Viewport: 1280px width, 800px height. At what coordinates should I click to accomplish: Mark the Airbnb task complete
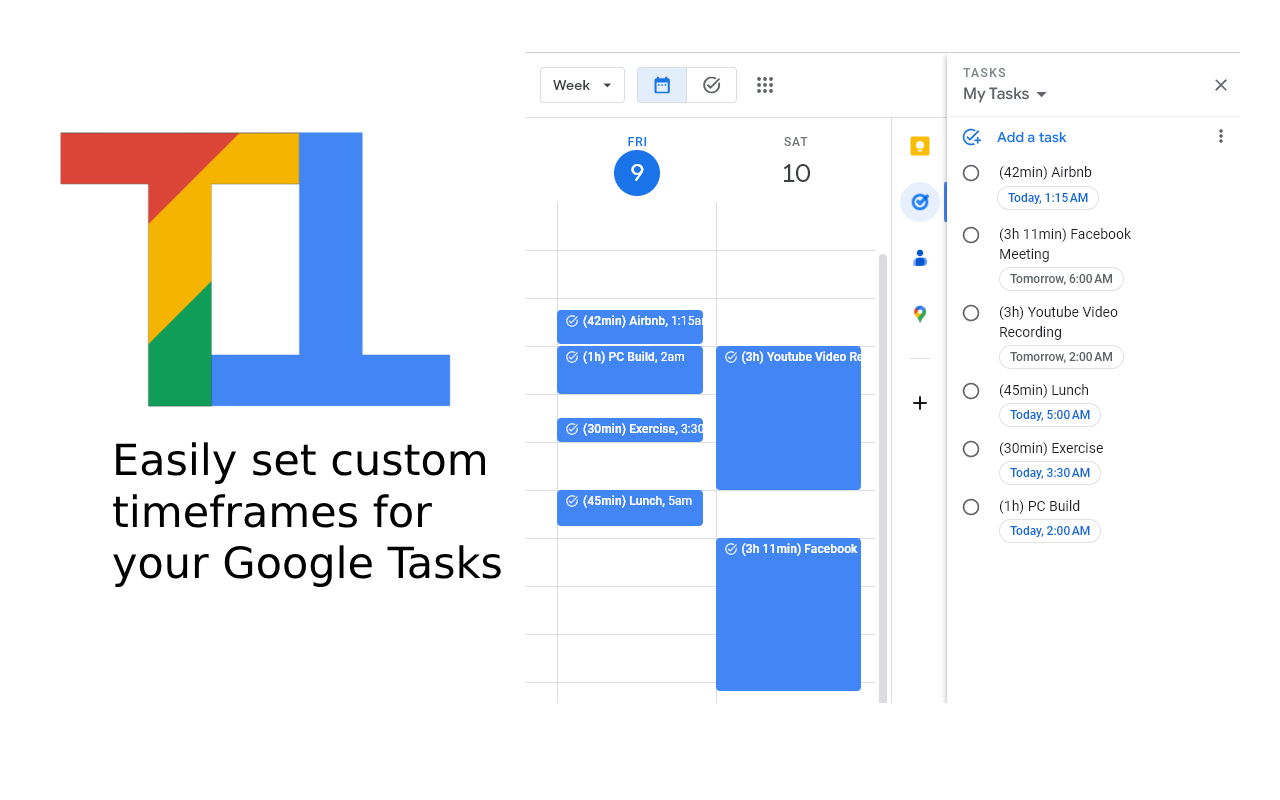point(970,172)
